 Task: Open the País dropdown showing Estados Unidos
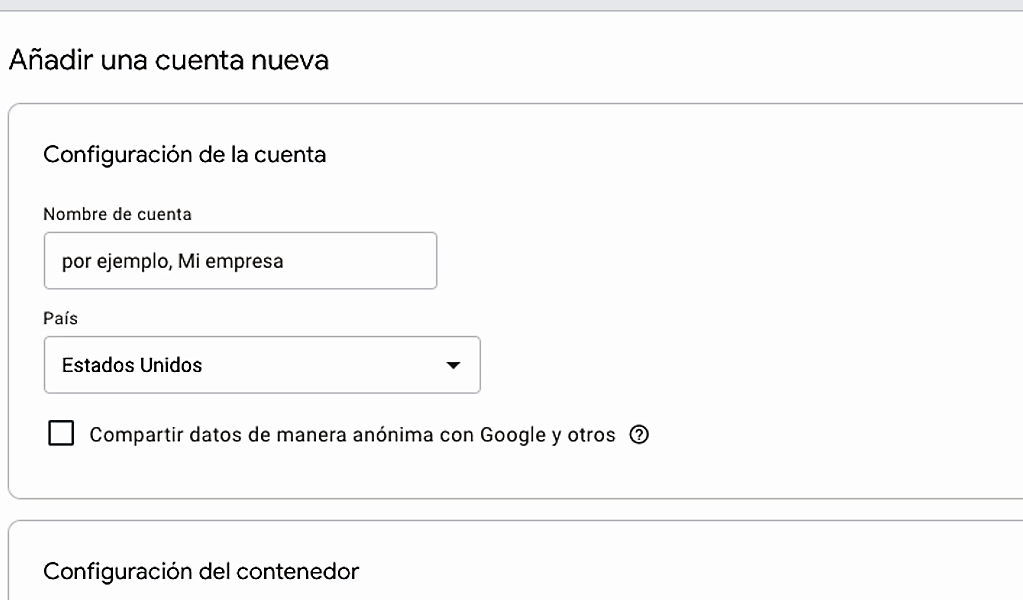tap(262, 365)
